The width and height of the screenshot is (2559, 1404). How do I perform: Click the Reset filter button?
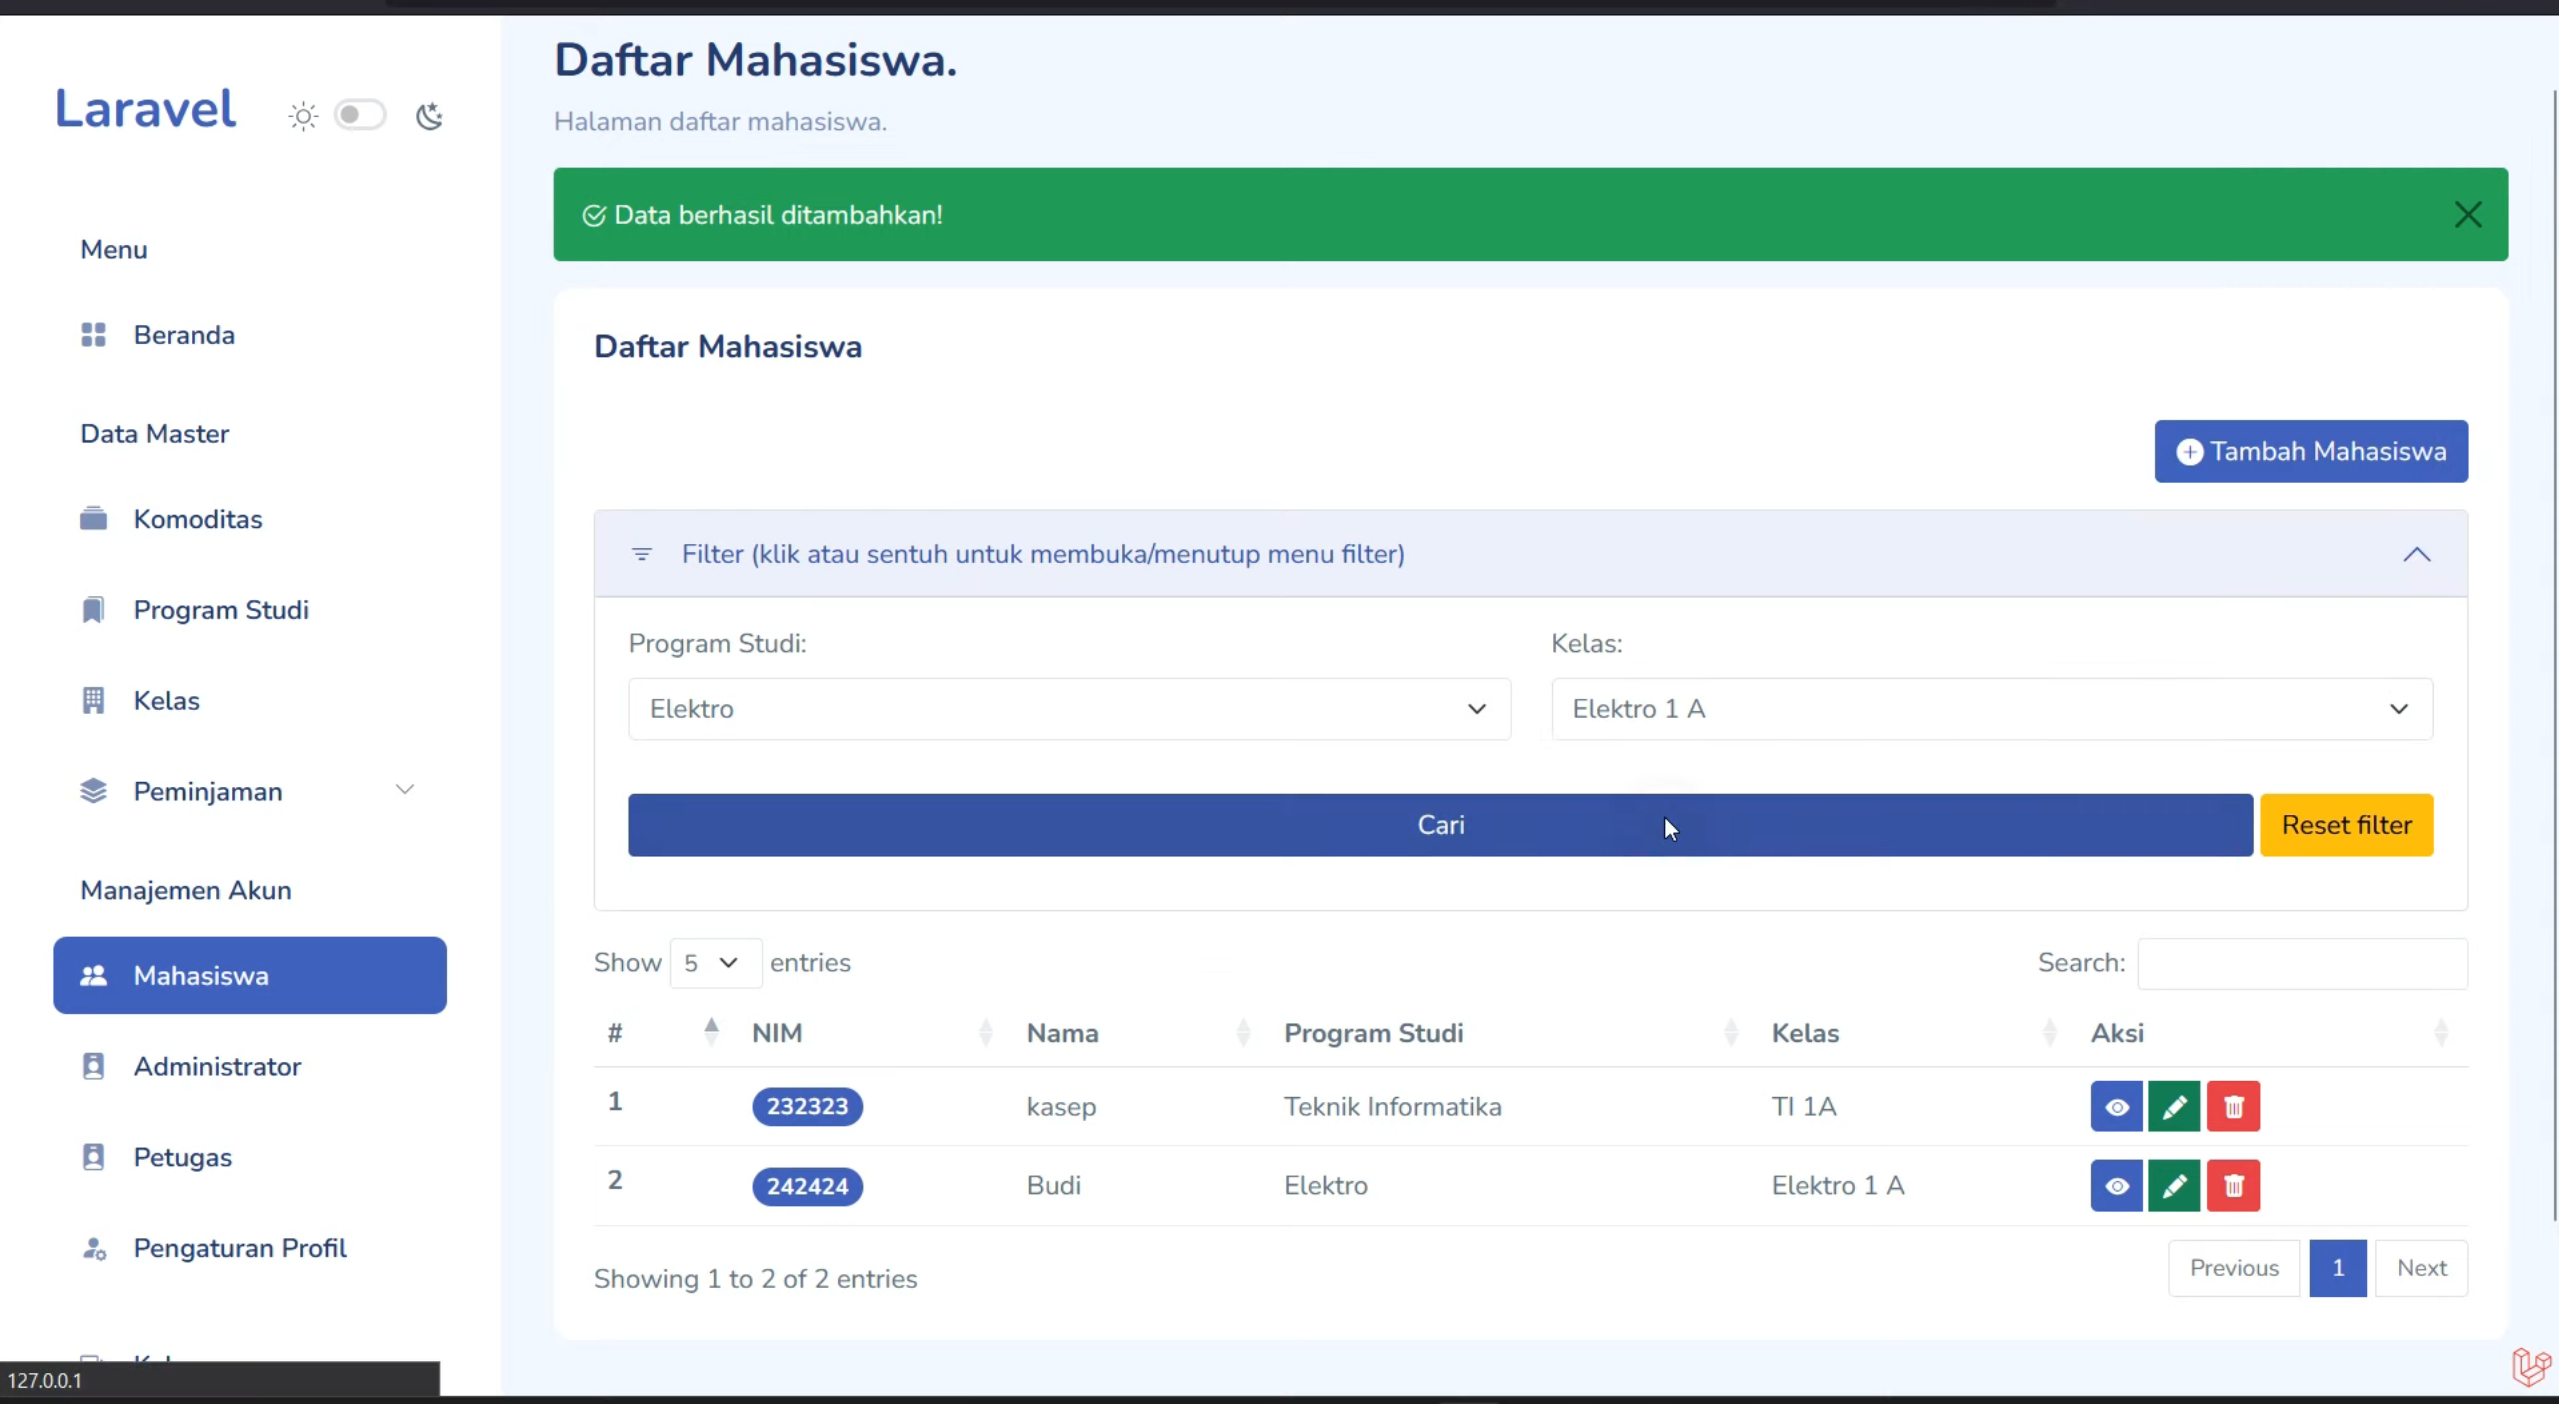coord(2346,825)
